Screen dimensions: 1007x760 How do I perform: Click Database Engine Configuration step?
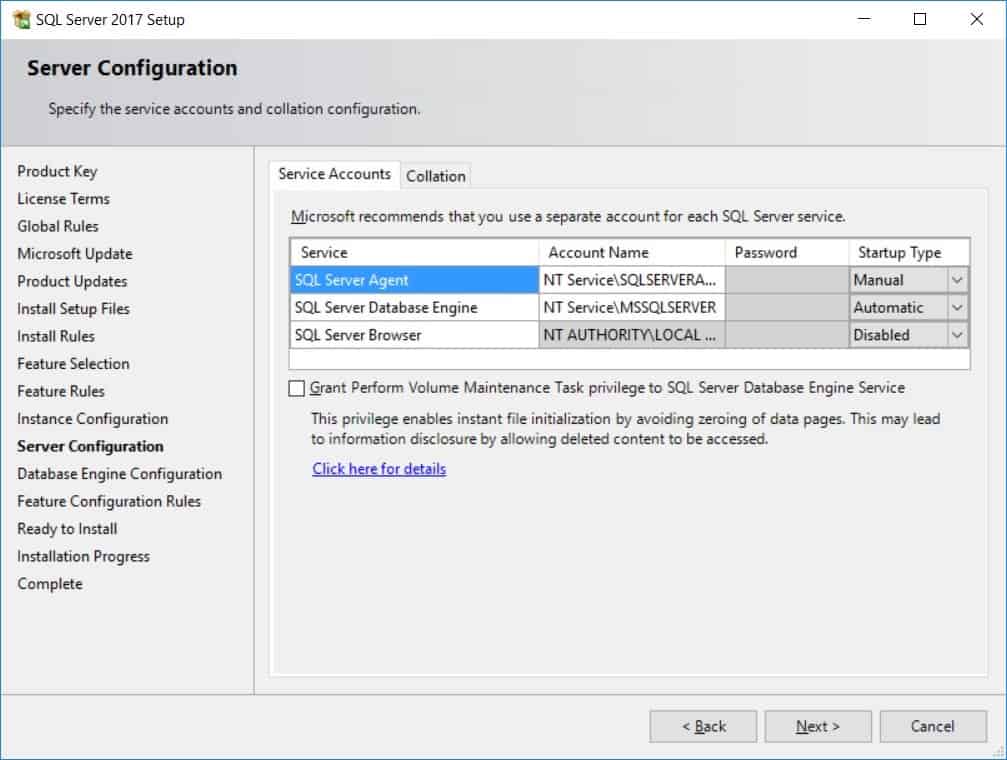coord(119,474)
